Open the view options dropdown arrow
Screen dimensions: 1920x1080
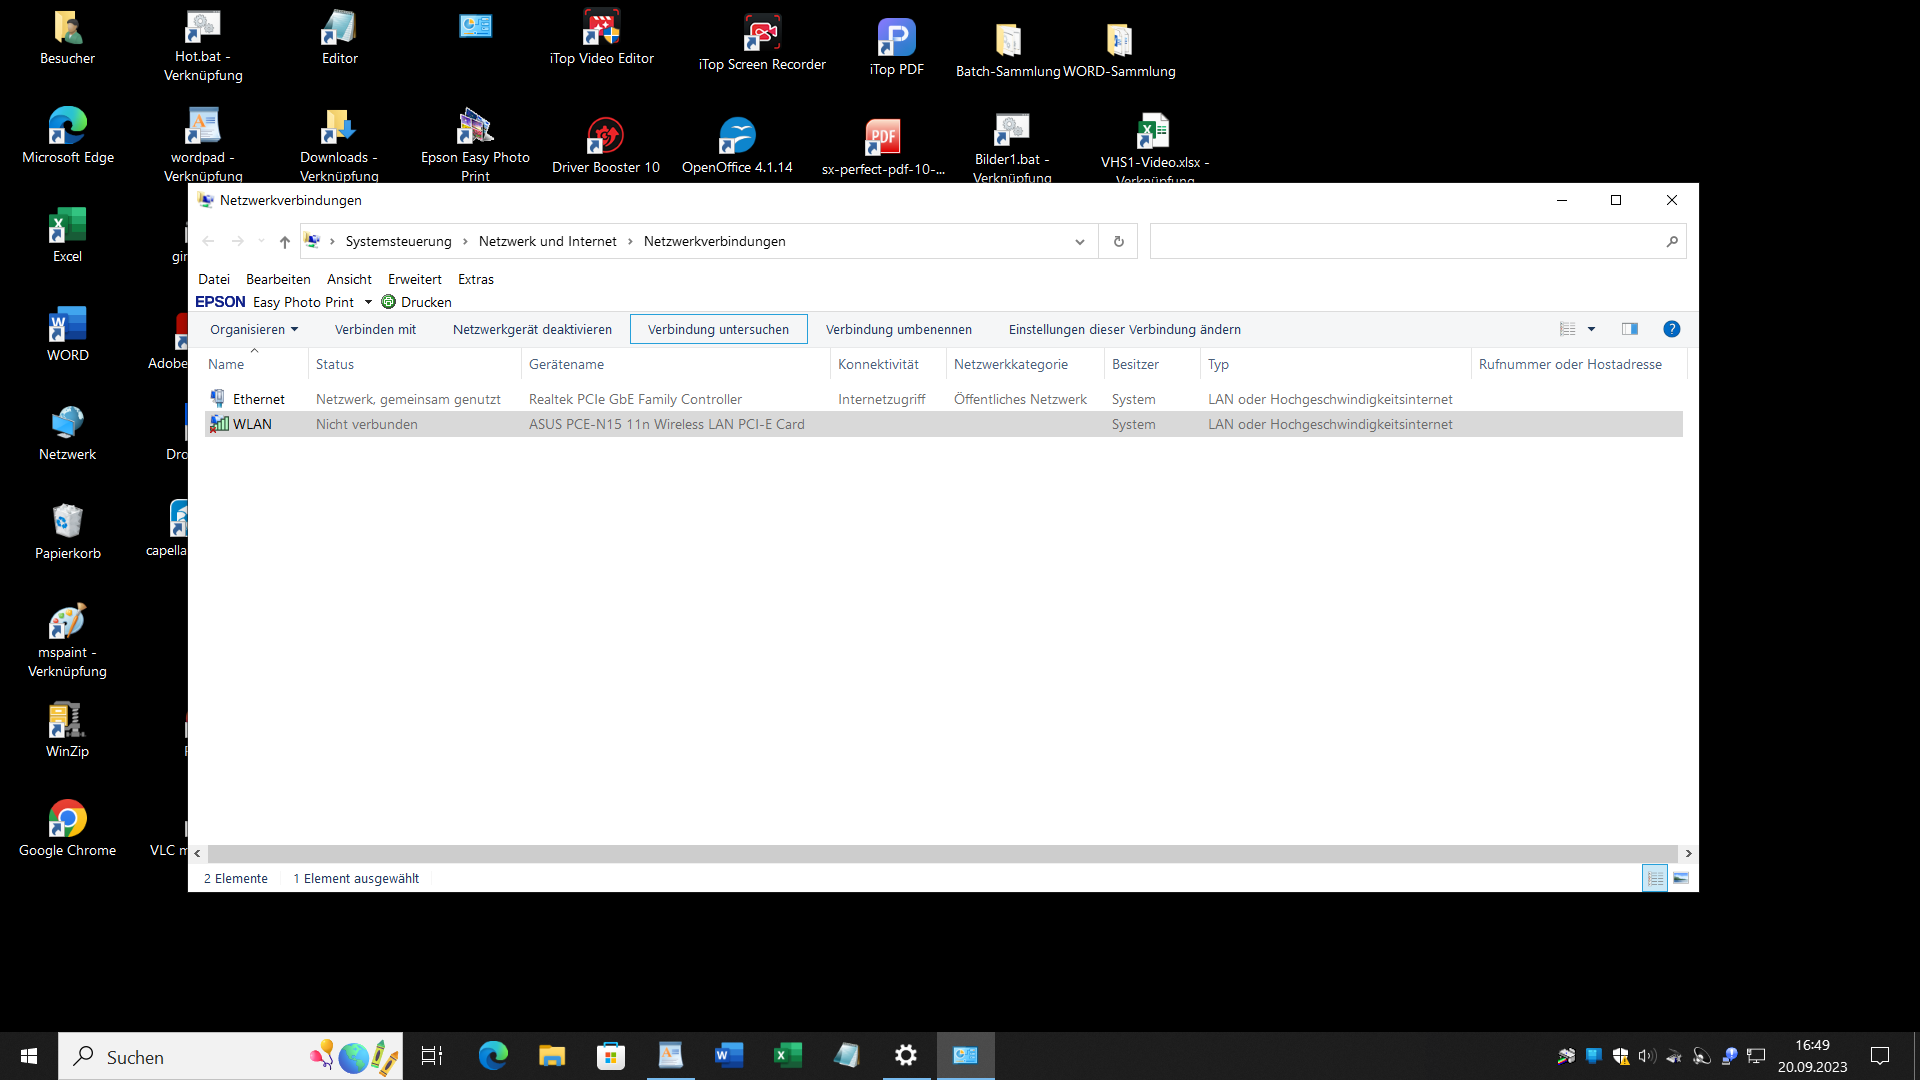(1592, 329)
